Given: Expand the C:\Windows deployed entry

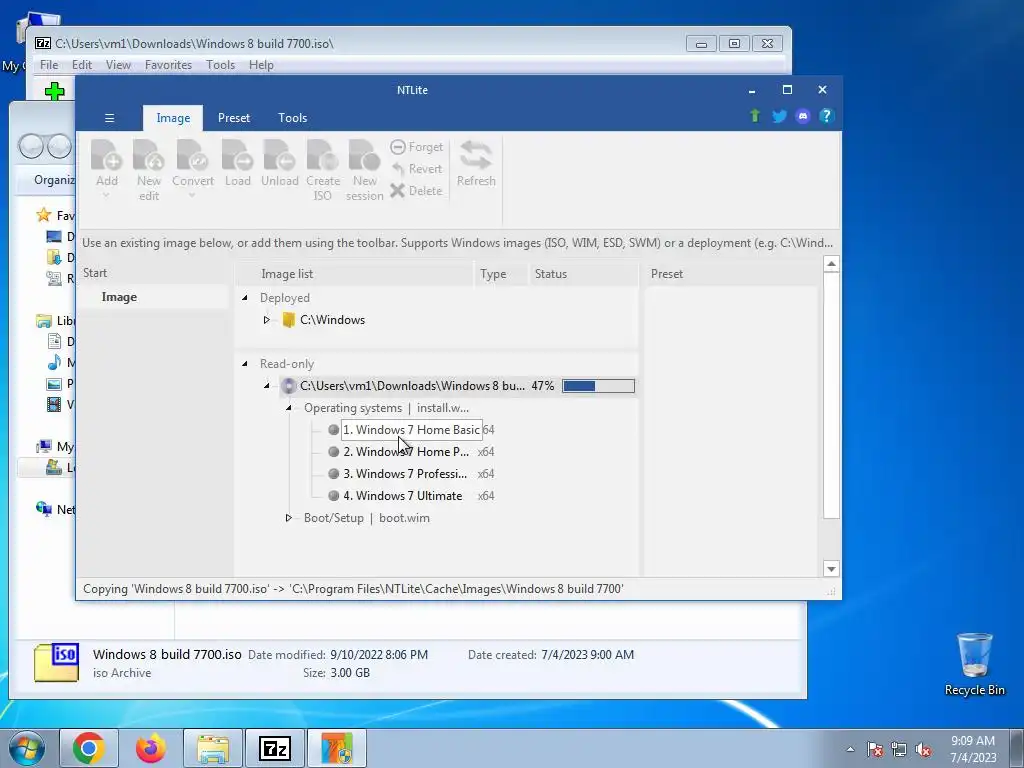Looking at the screenshot, I should 266,320.
